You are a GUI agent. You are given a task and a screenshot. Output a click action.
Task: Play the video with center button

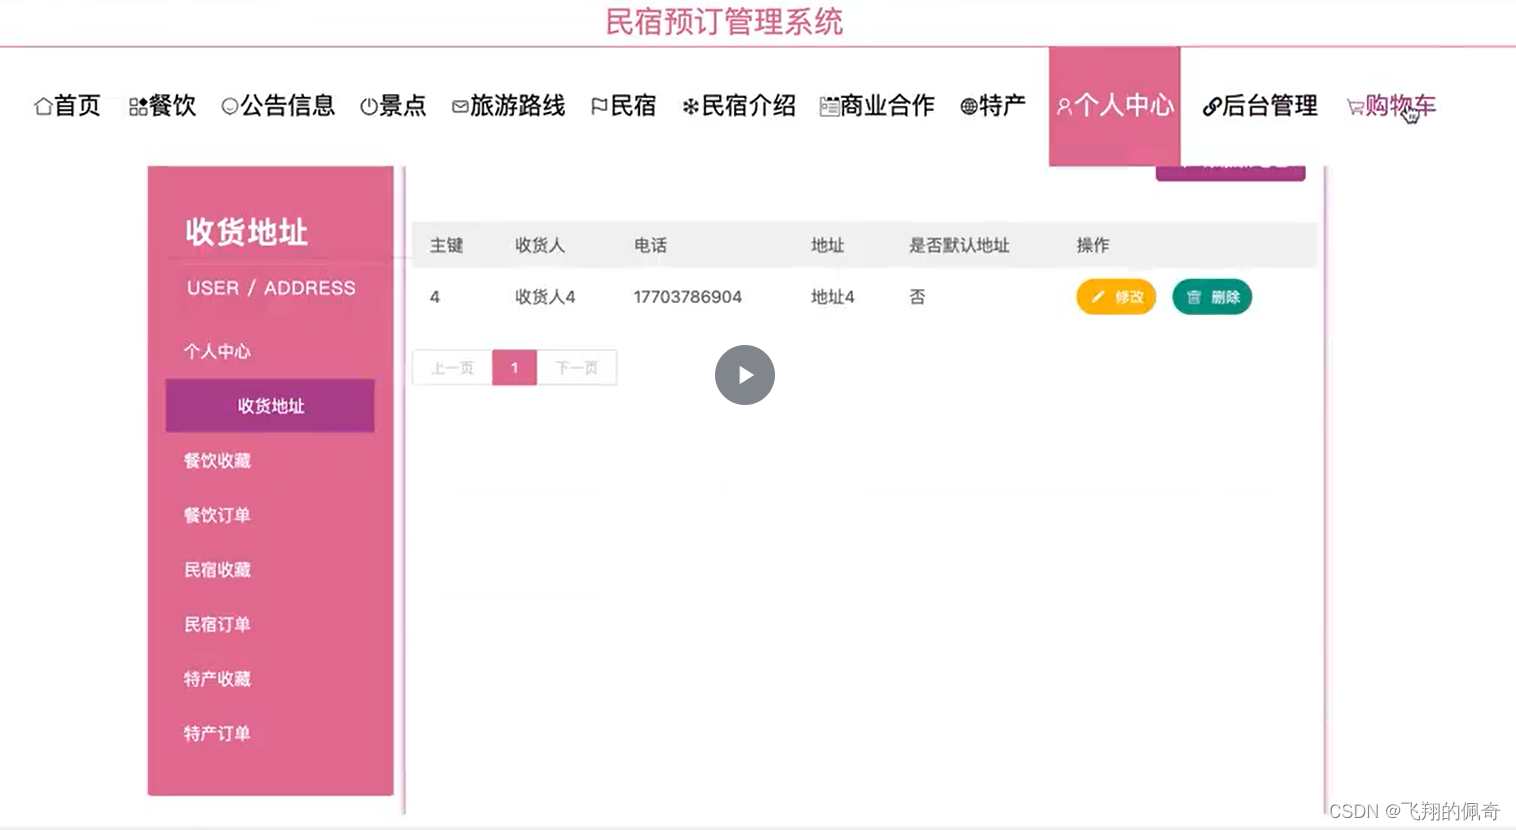[x=745, y=375]
